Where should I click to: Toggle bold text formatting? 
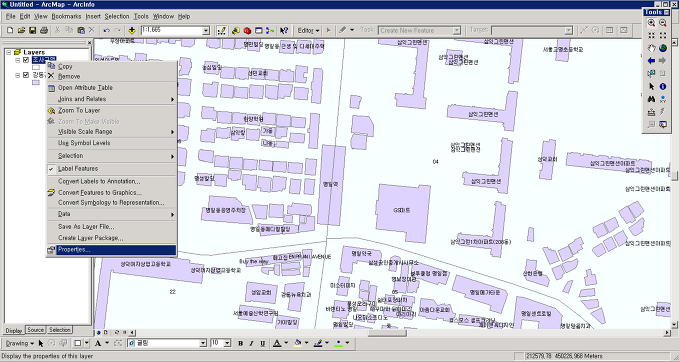[240, 343]
